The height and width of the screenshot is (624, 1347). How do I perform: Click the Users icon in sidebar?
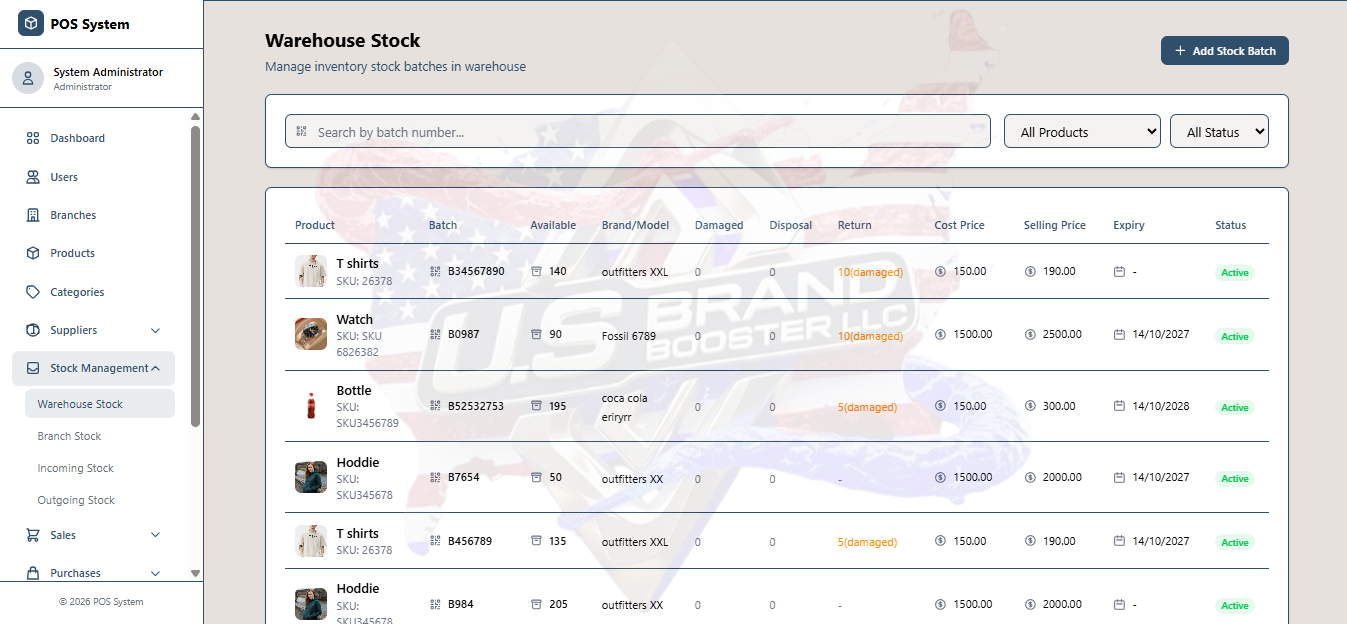[x=33, y=177]
